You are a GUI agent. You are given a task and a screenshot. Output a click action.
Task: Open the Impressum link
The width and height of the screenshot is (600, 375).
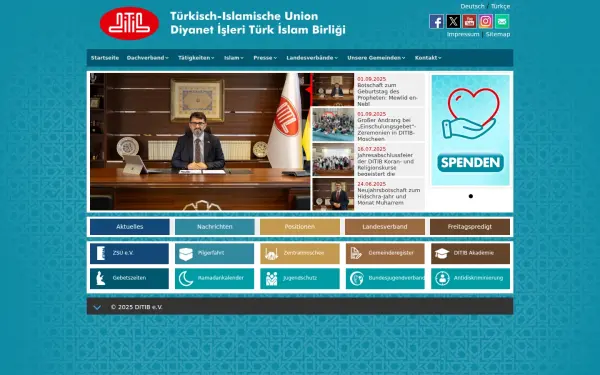pyautogui.click(x=463, y=34)
